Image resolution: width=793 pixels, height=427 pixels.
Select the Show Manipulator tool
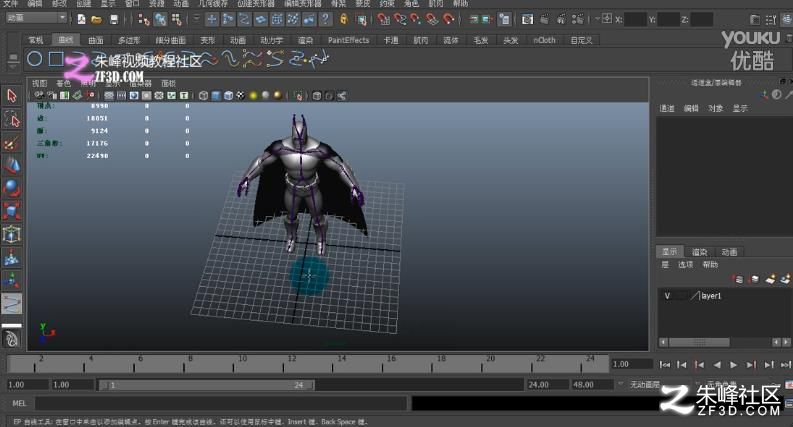tap(12, 280)
